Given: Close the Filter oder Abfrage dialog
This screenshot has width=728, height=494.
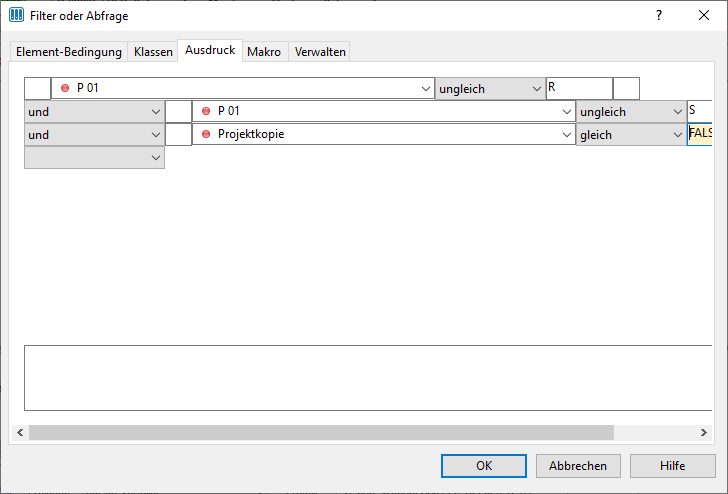Looking at the screenshot, I should [x=704, y=15].
